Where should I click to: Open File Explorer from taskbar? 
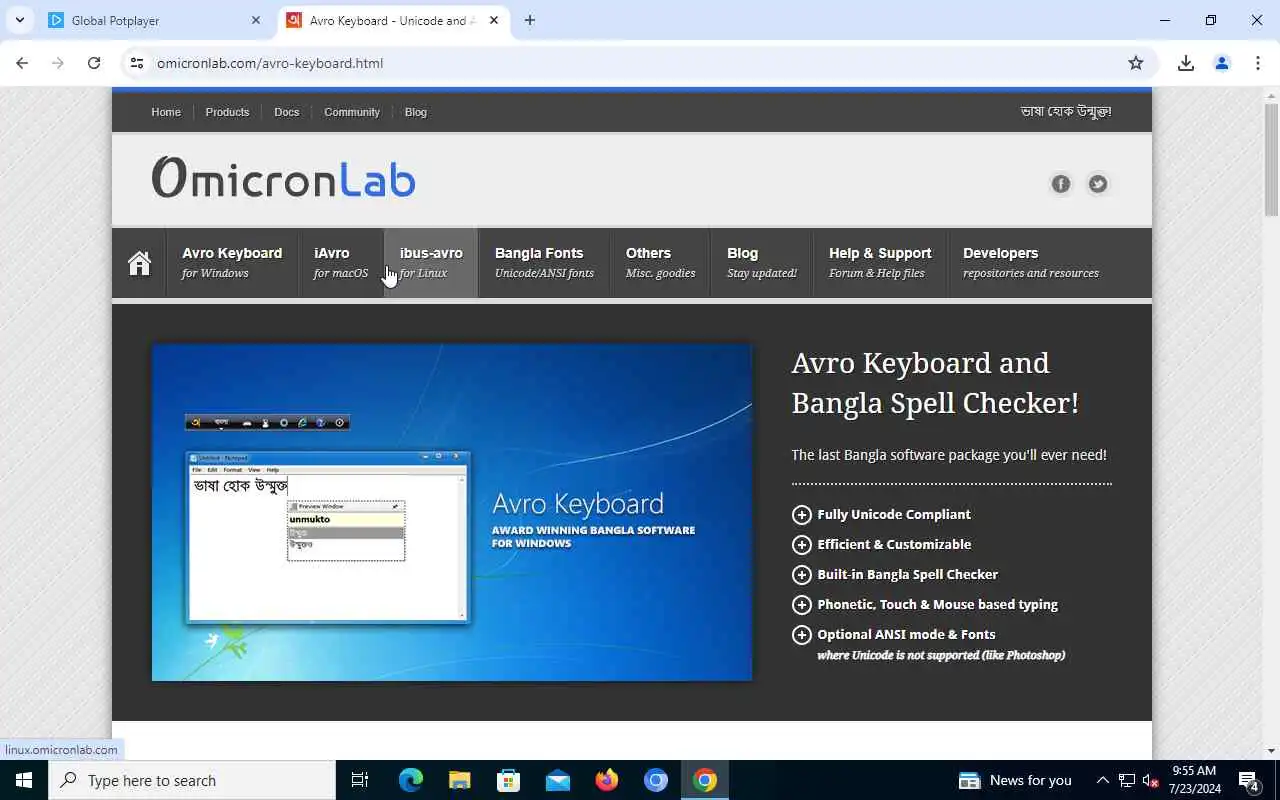459,780
